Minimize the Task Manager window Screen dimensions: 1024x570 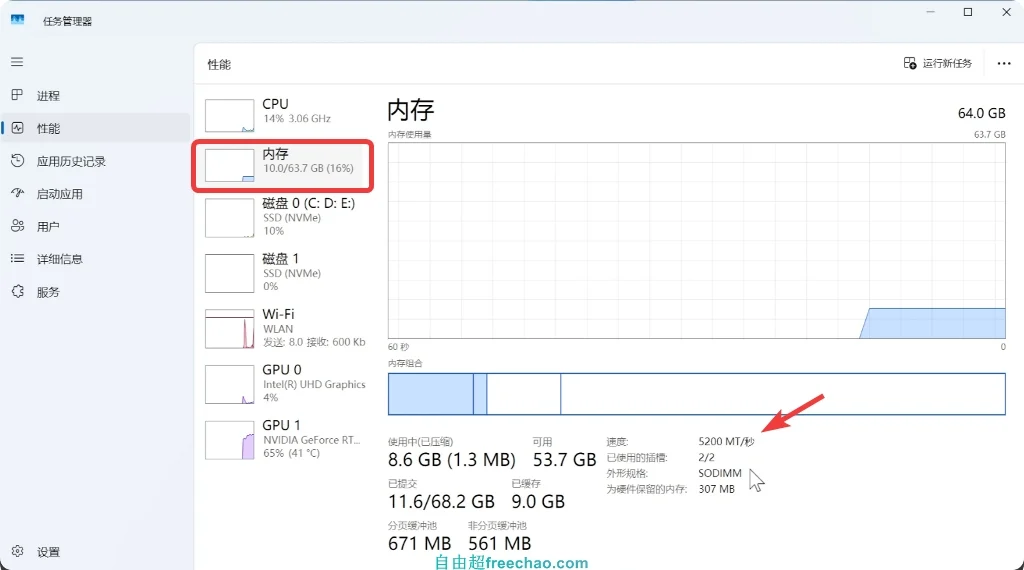[930, 12]
